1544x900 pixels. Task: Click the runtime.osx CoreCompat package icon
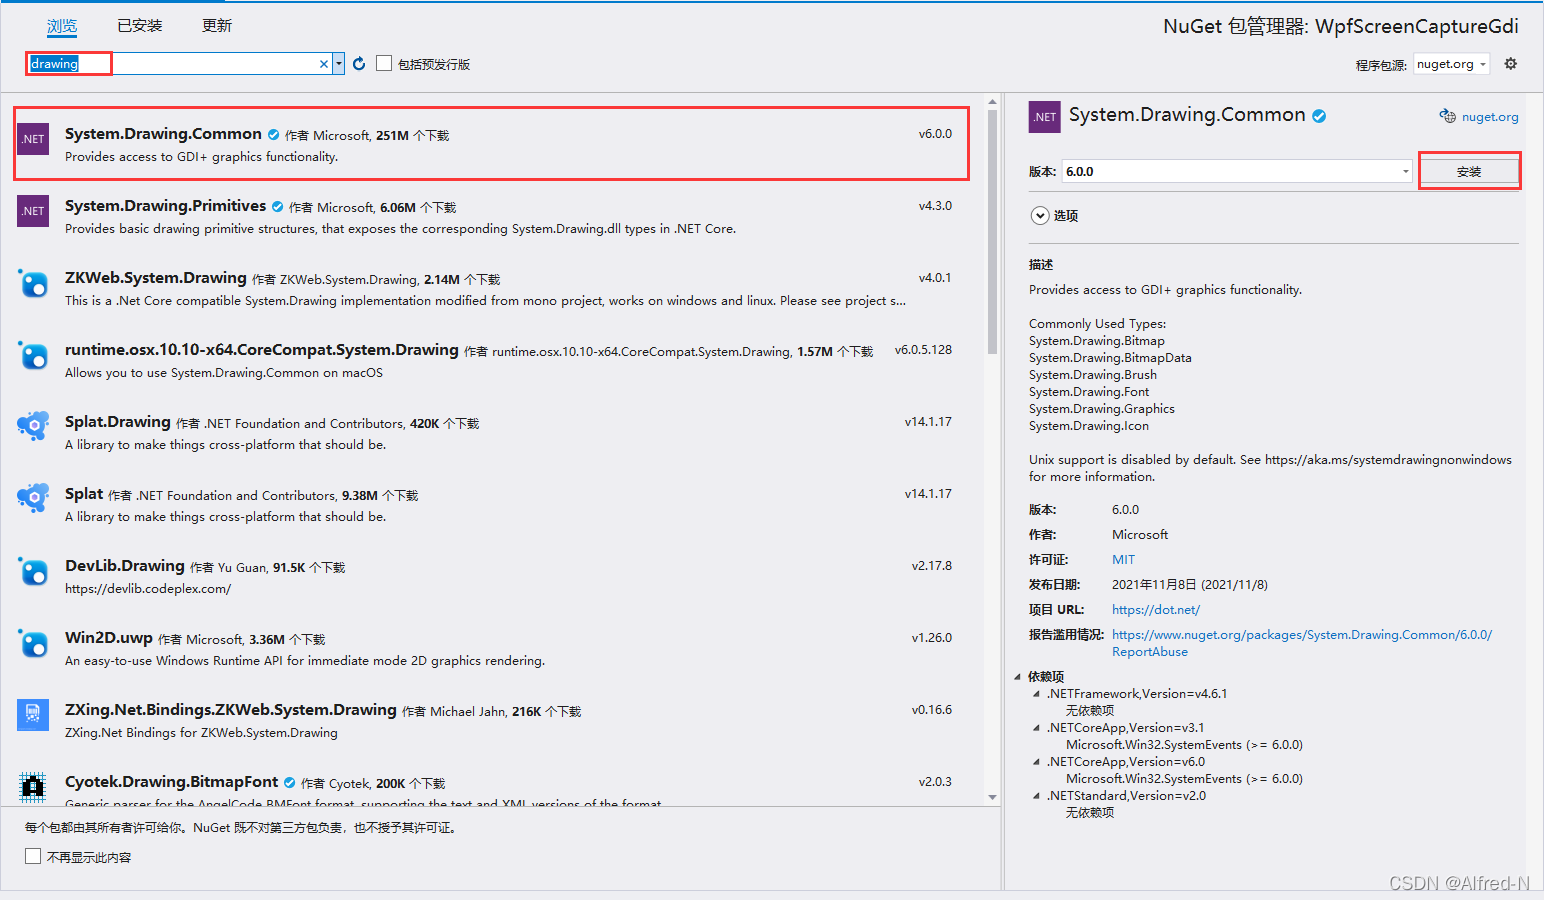(33, 355)
